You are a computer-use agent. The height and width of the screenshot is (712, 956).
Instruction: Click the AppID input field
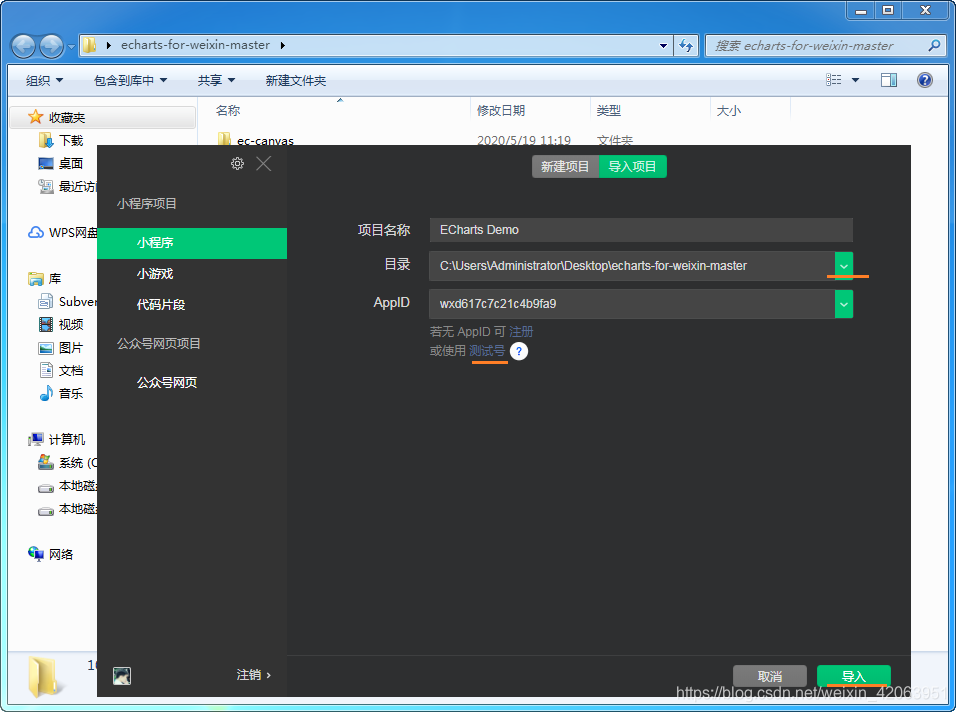pyautogui.click(x=632, y=304)
